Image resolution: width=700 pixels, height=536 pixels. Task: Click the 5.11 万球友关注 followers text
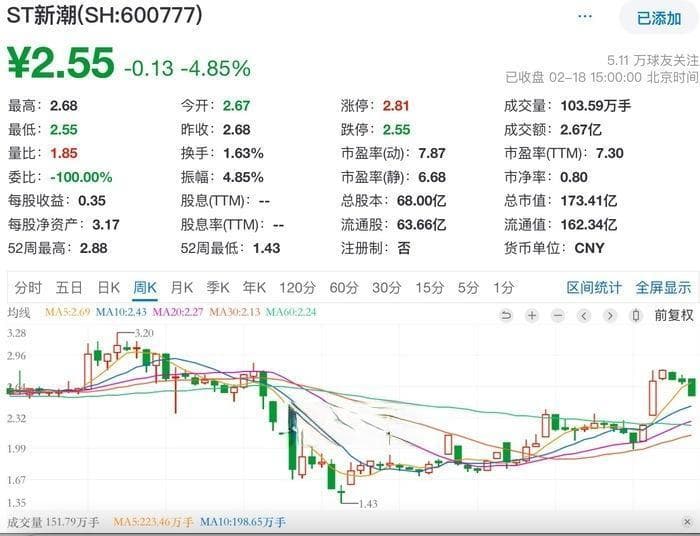tap(653, 60)
